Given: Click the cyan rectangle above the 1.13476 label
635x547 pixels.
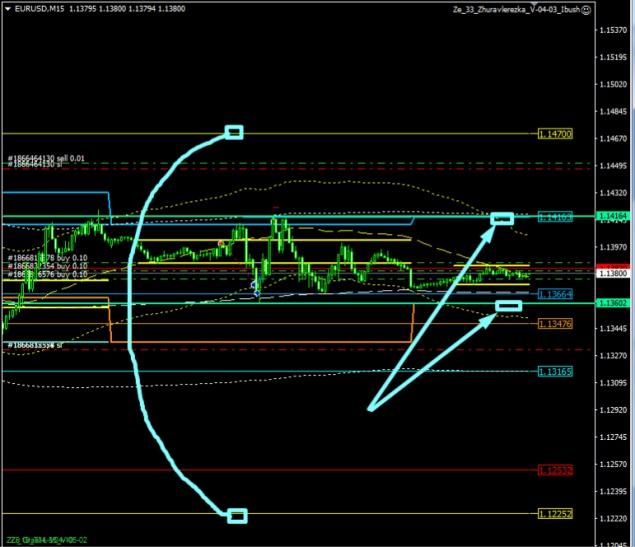Looking at the screenshot, I should (509, 304).
